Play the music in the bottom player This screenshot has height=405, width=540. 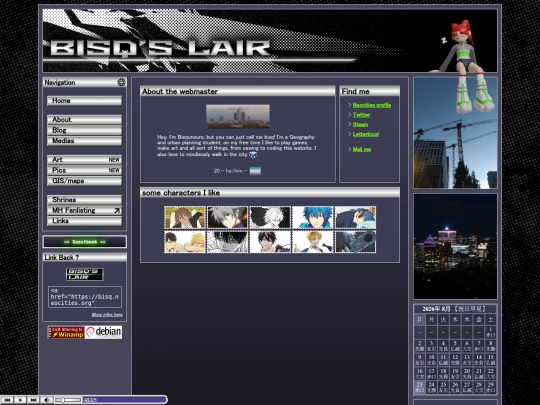pos(20,400)
